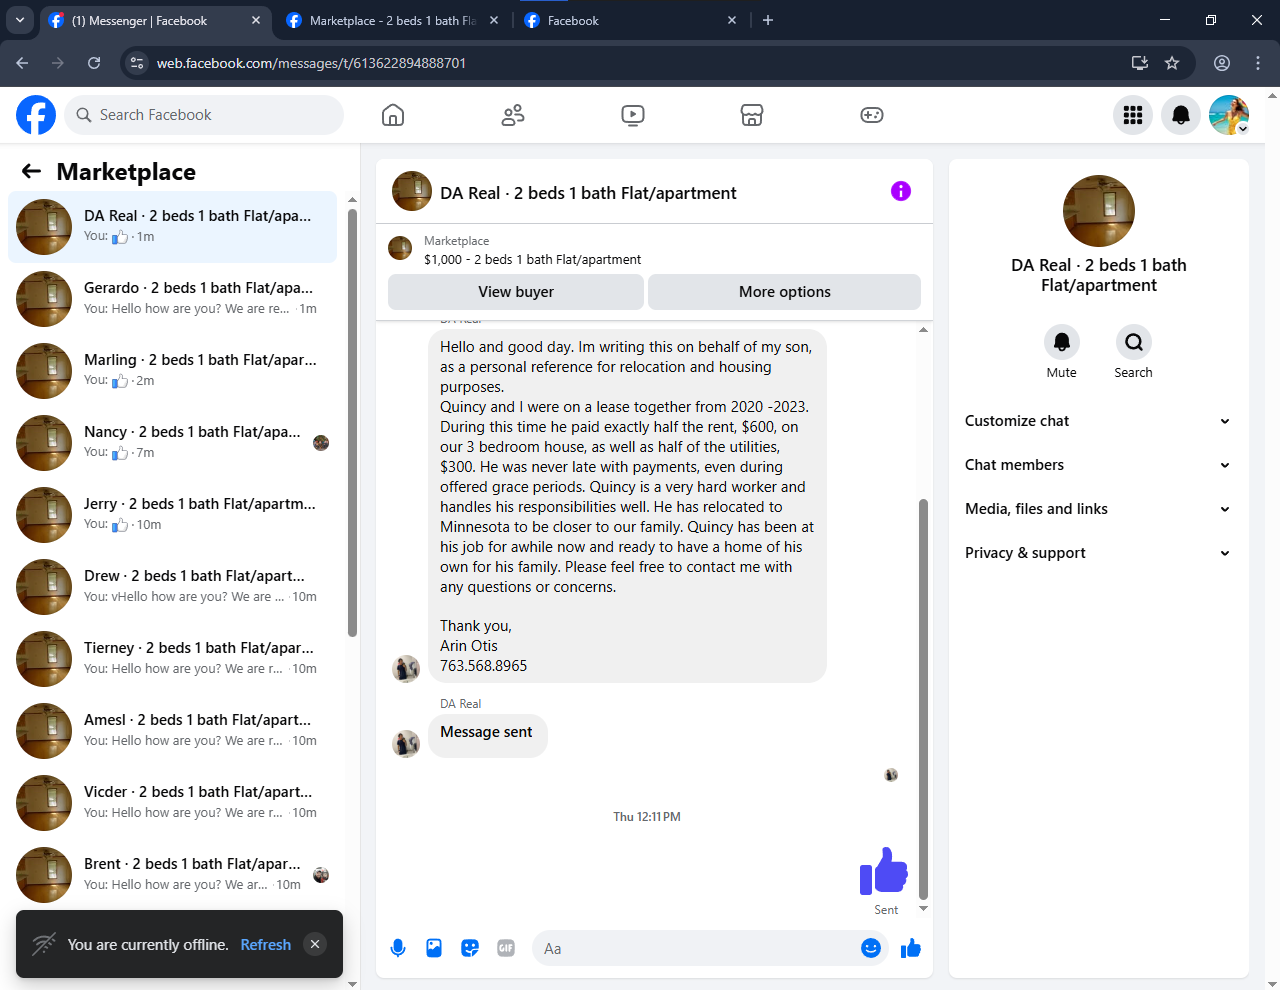
Task: Click the browser back arrow
Action: pos(22,63)
